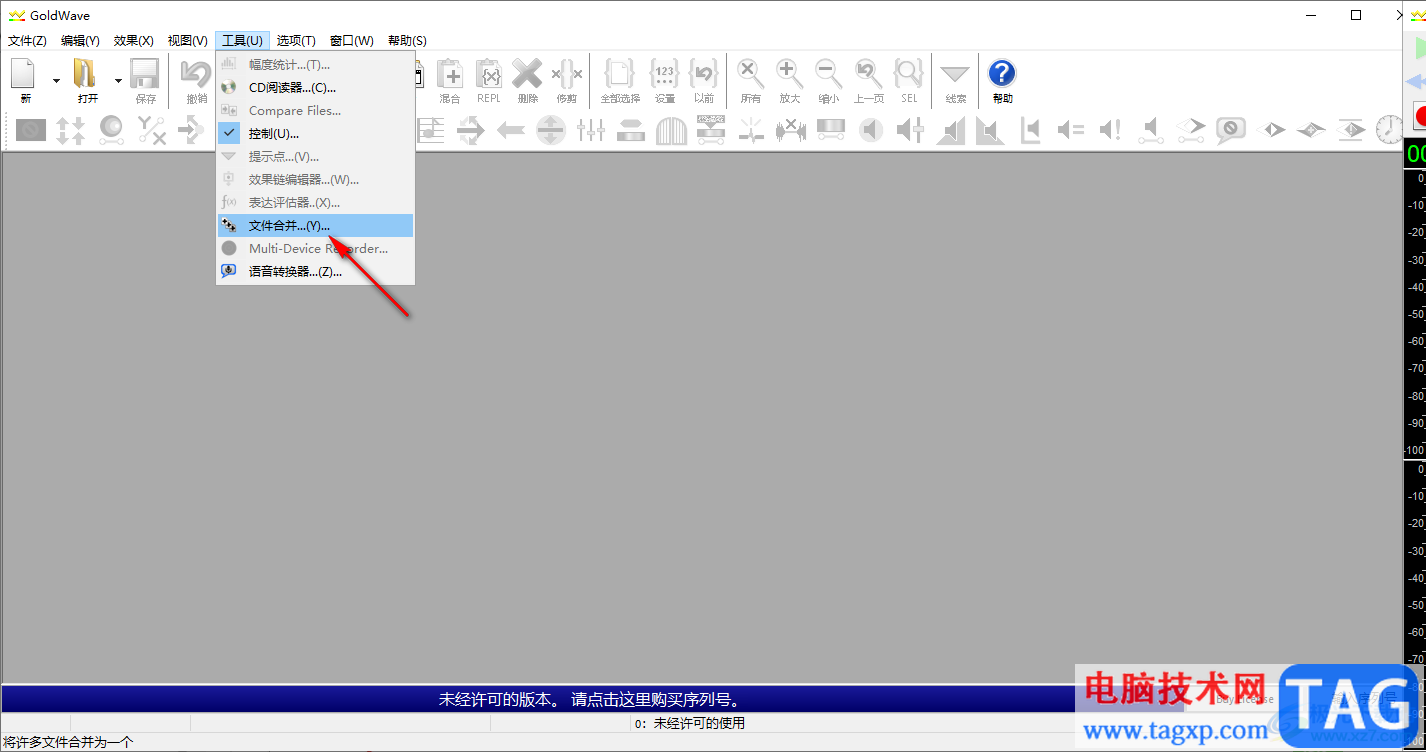Expand the dropdown arrow beside 打开

(118, 81)
